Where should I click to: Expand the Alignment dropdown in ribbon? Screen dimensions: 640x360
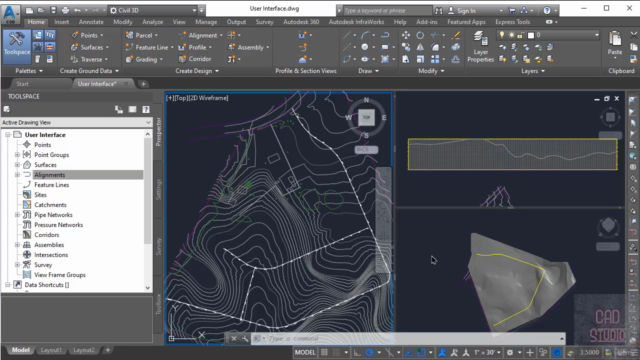coord(221,36)
